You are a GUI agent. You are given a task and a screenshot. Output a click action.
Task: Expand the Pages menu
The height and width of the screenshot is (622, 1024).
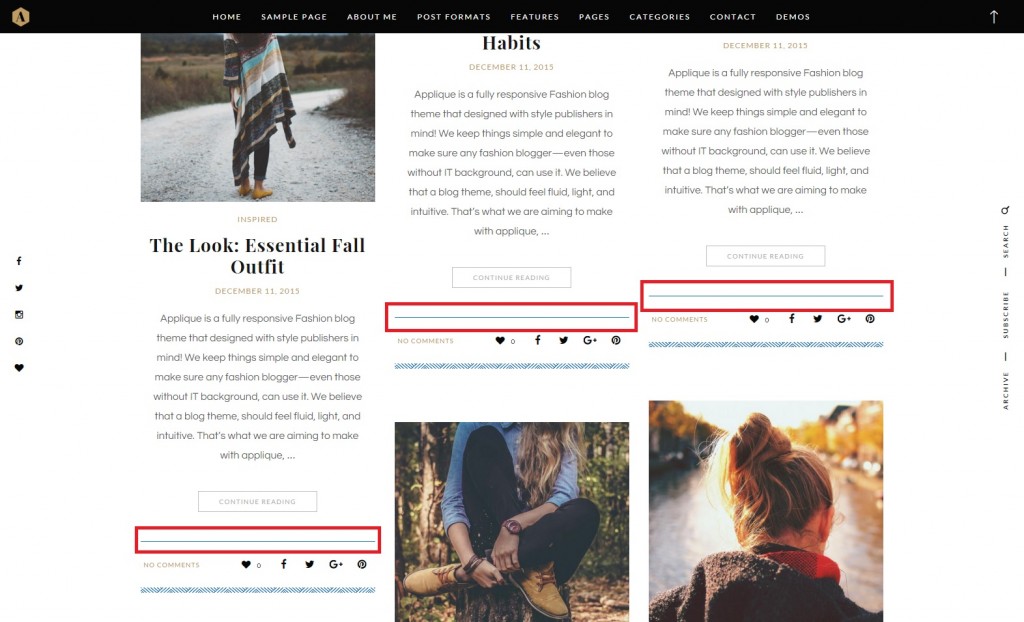coord(594,17)
